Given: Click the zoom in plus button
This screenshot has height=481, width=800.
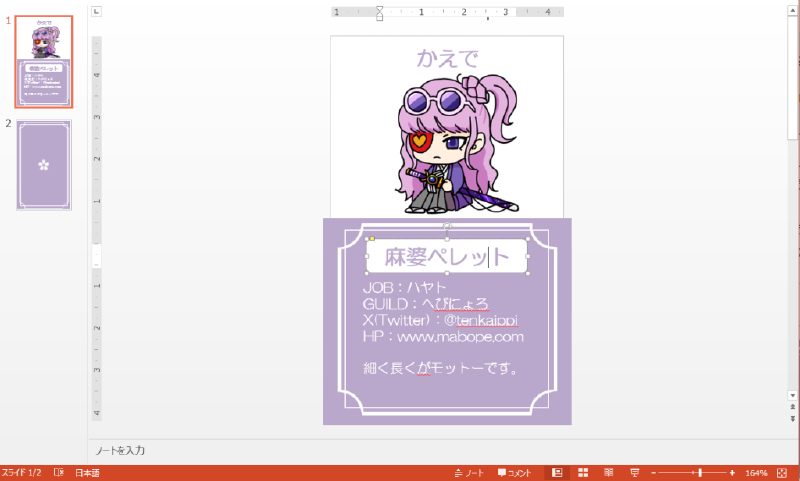Looking at the screenshot, I should click(x=732, y=472).
